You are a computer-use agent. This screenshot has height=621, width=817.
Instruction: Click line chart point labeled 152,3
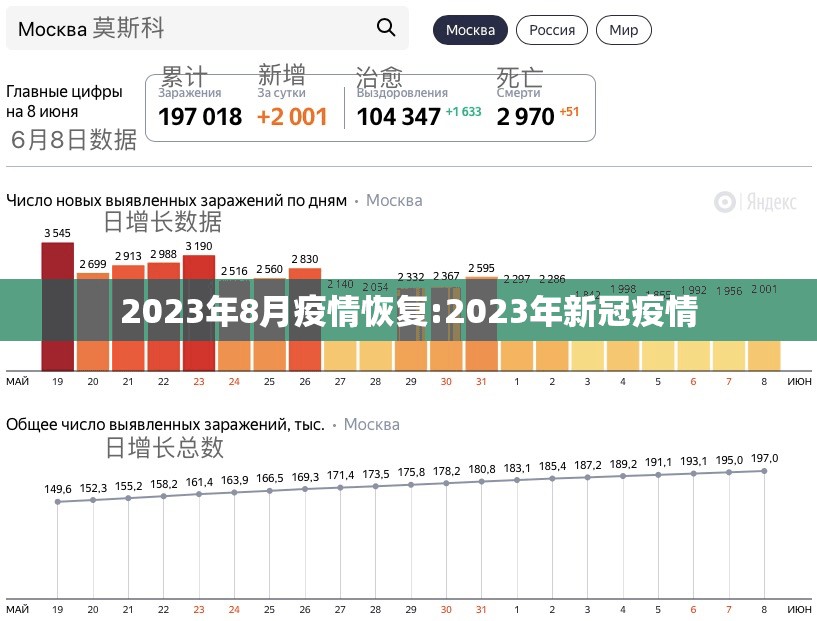coord(93,500)
